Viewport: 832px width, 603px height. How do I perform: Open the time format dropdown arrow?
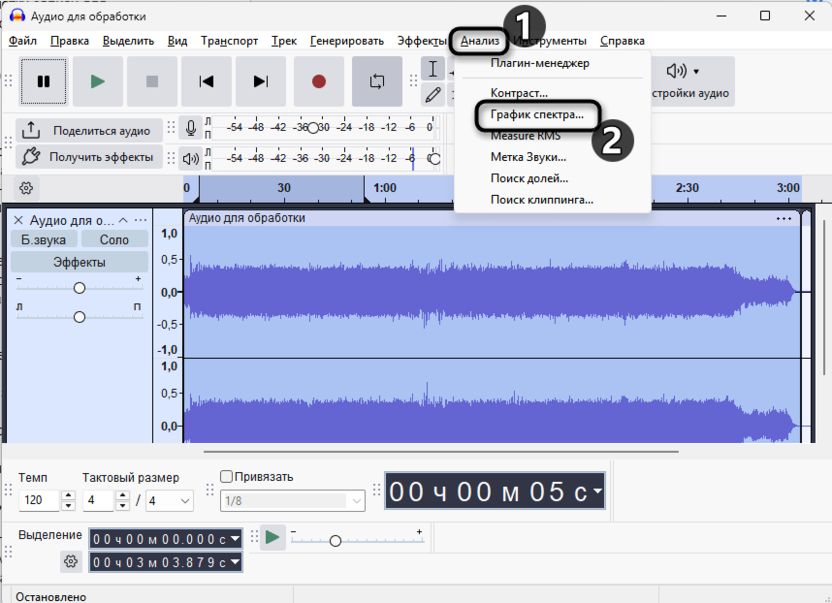[597, 491]
